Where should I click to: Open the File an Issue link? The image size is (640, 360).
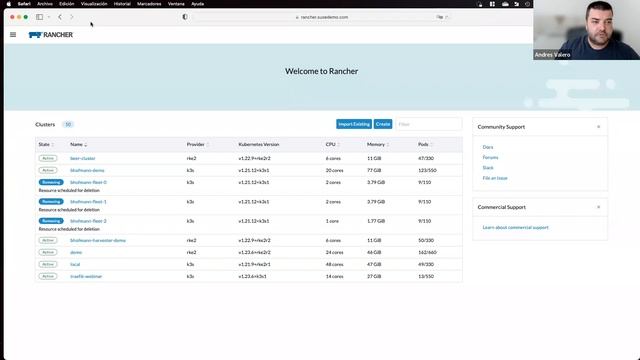[x=495, y=178]
